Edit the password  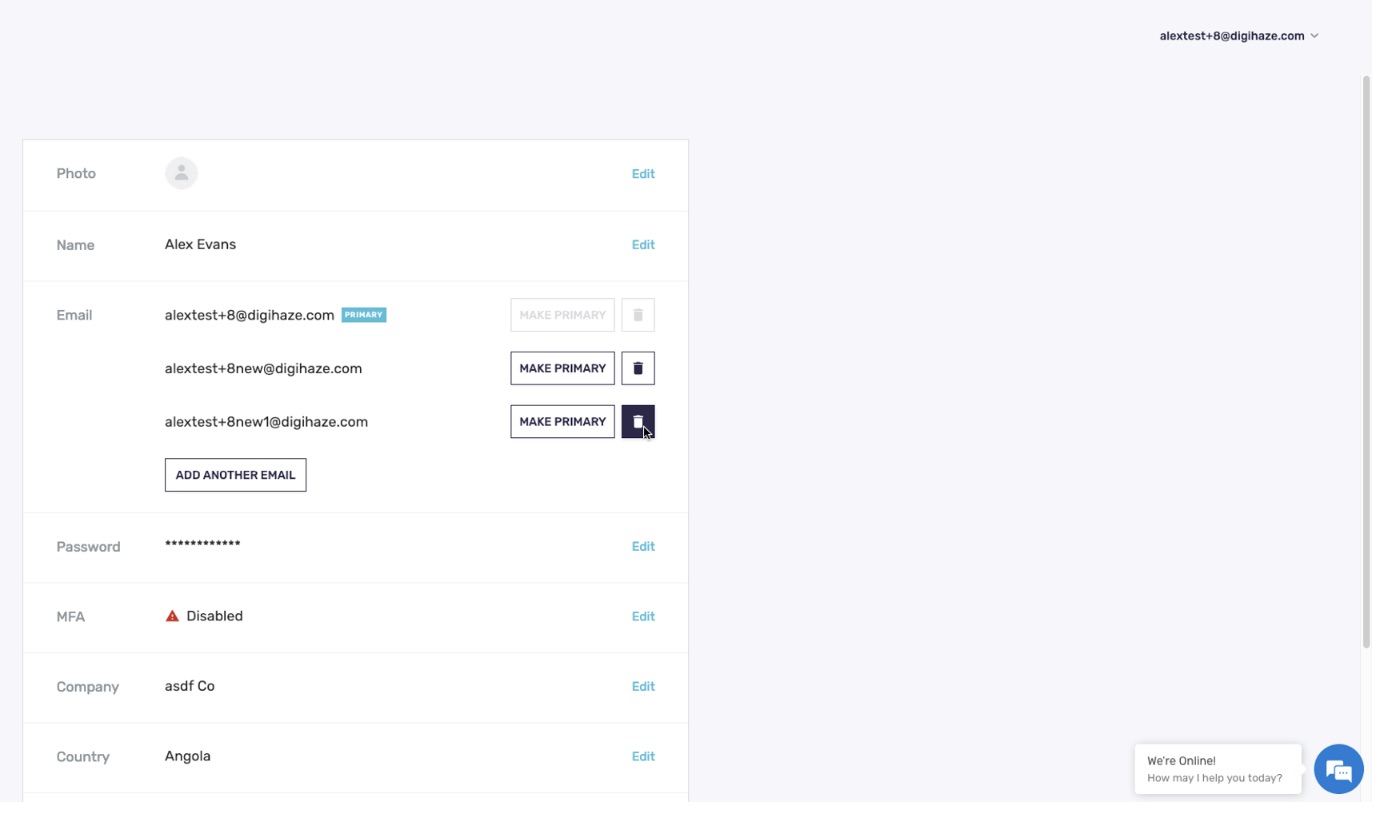coord(643,547)
